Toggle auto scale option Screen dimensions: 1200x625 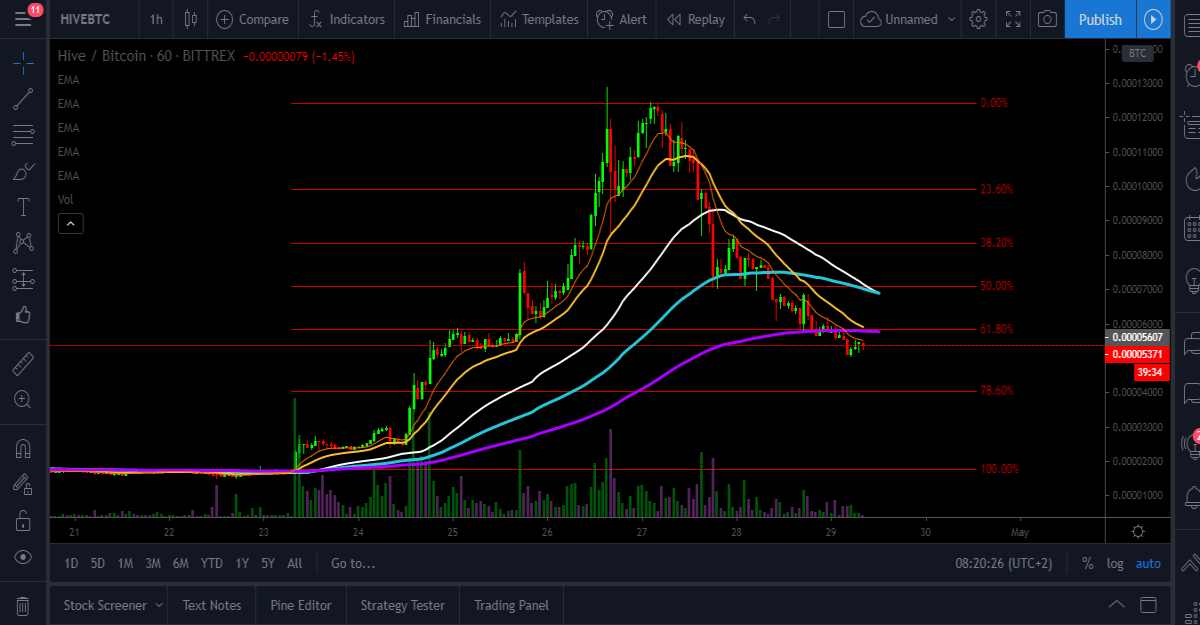click(x=1148, y=563)
